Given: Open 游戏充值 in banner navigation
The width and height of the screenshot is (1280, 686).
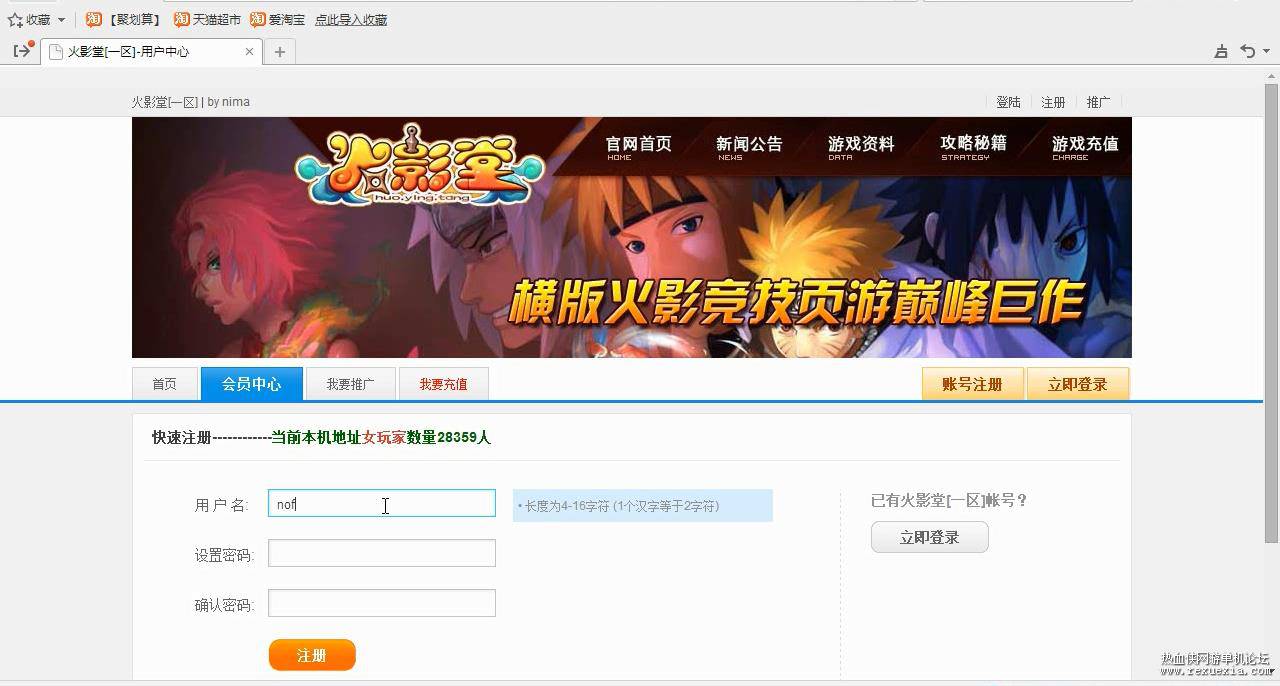Looking at the screenshot, I should (1085, 148).
